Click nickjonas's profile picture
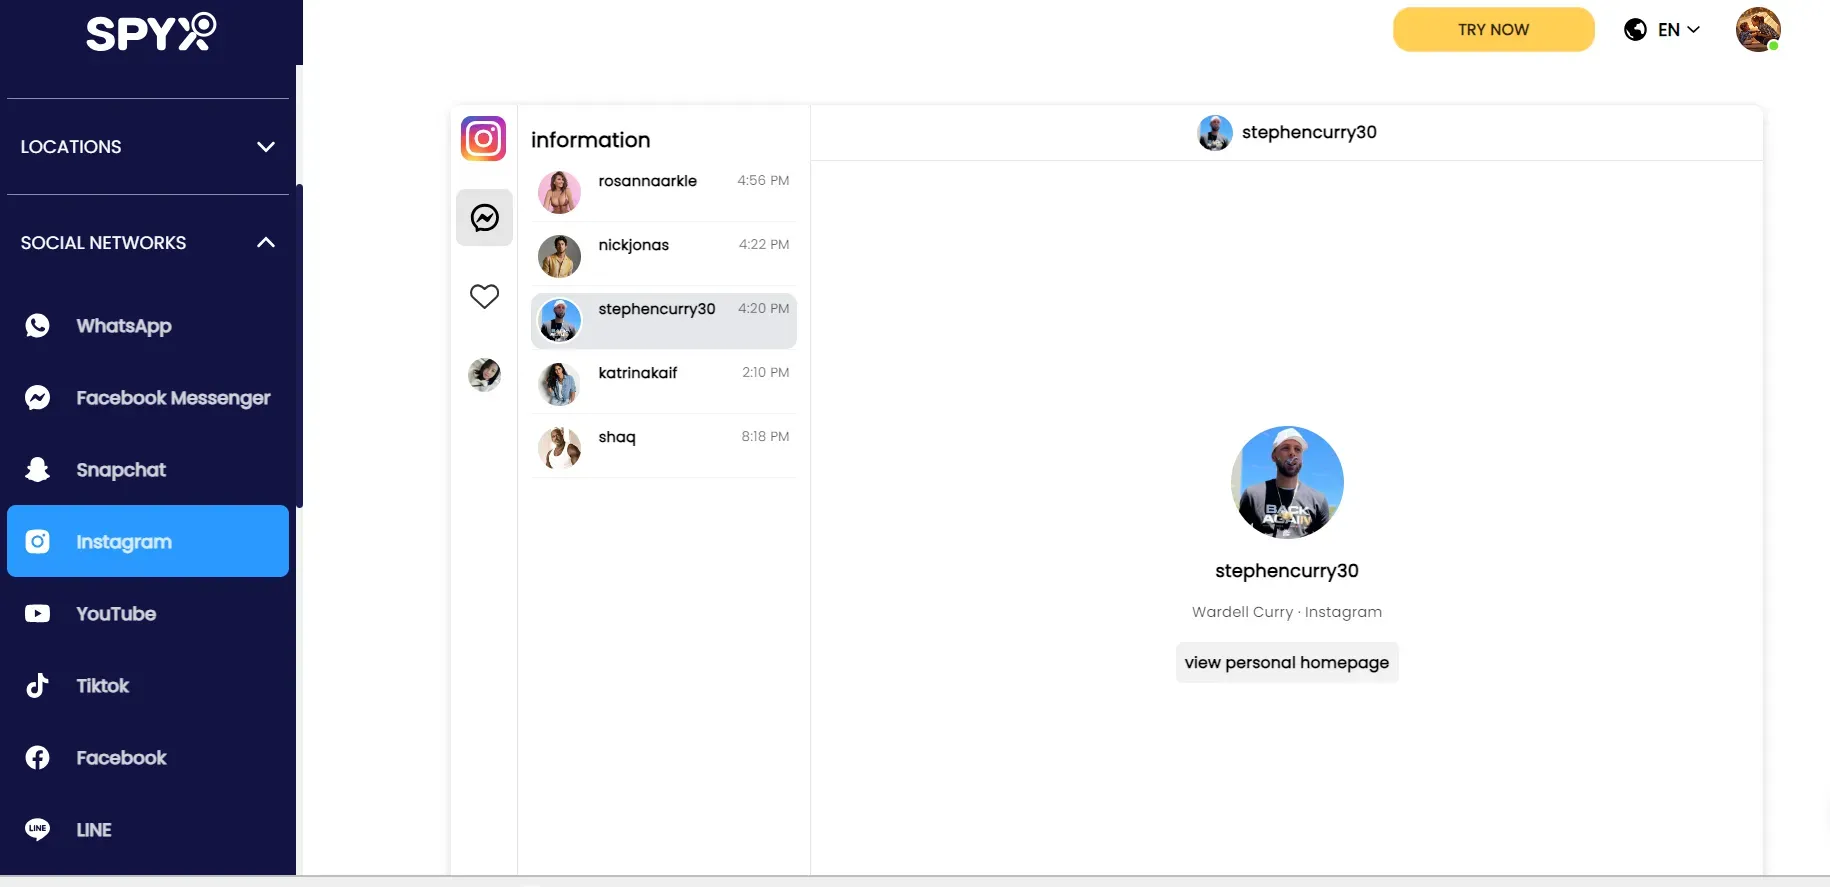Screen dimensions: 1830x887 pos(560,256)
